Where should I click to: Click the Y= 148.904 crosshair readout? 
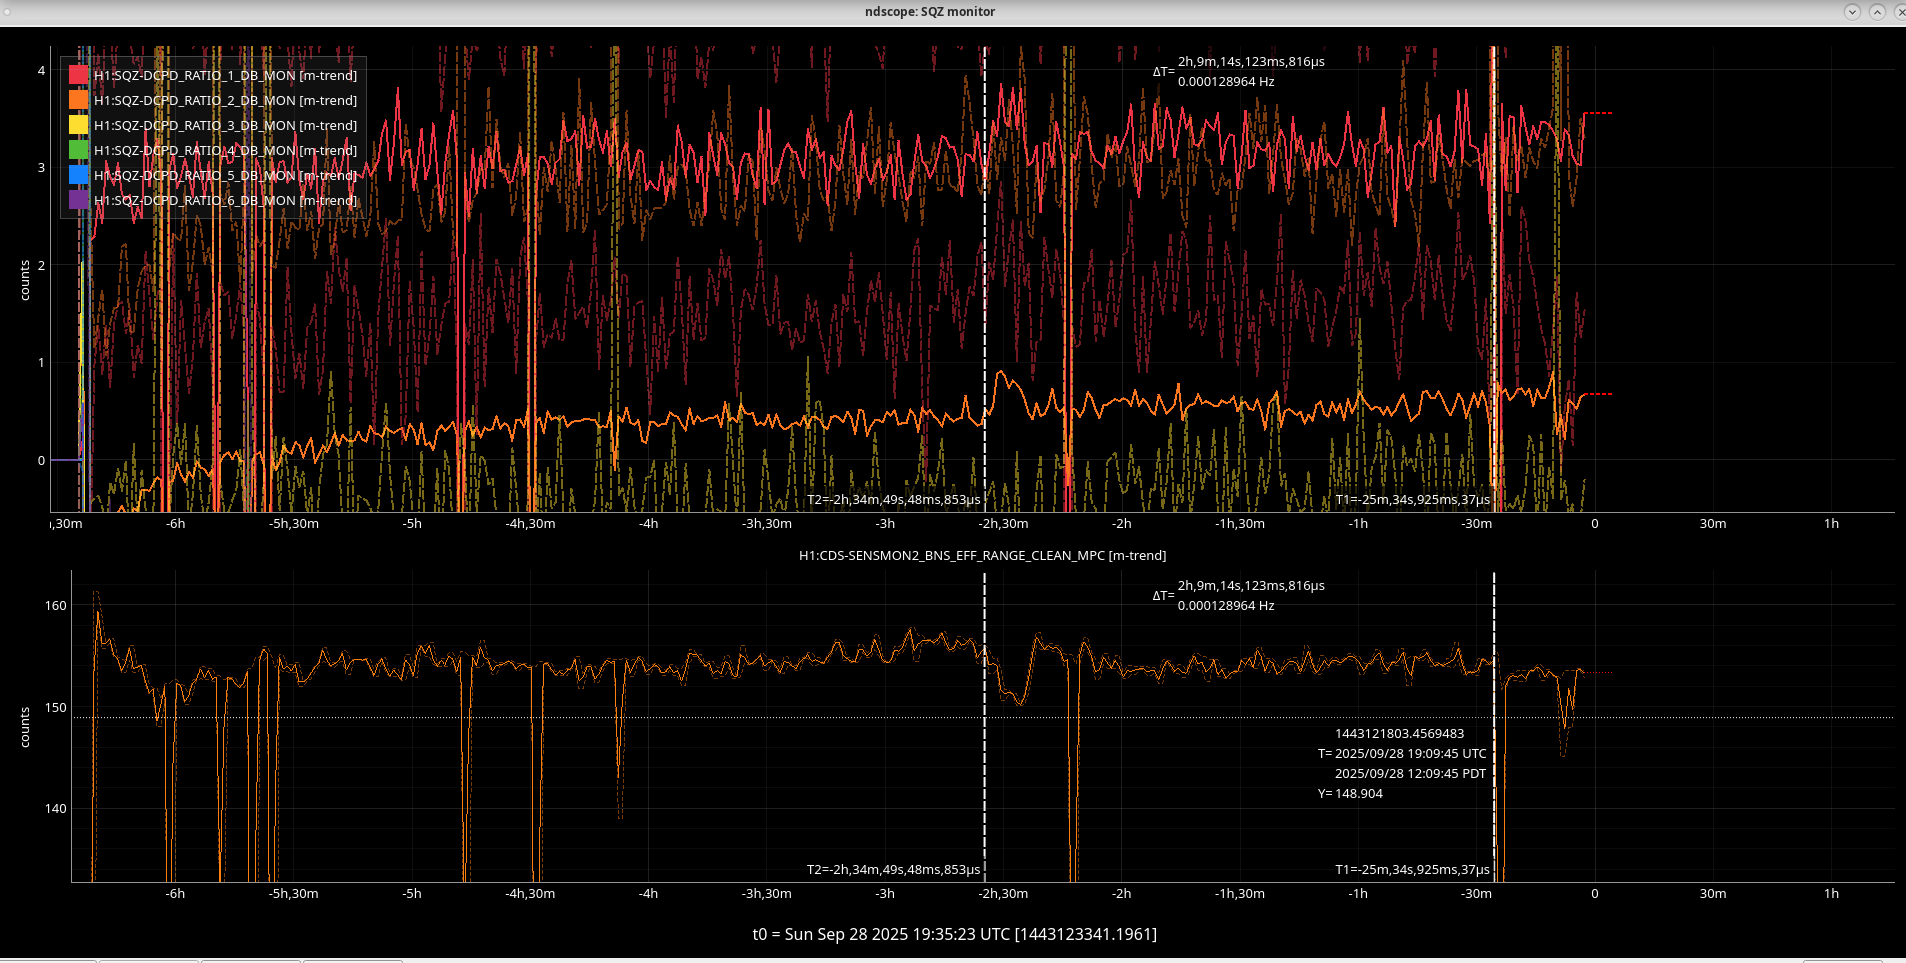(1350, 793)
